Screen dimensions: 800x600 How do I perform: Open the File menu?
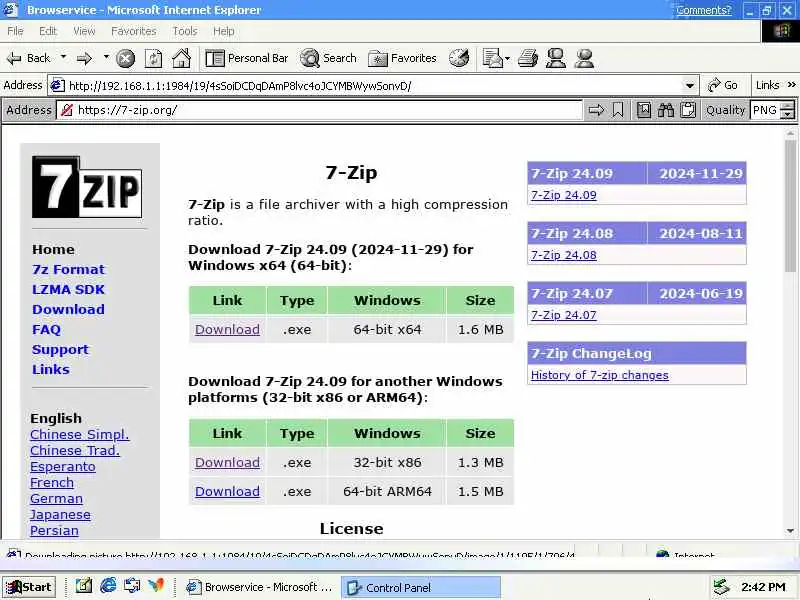15,31
